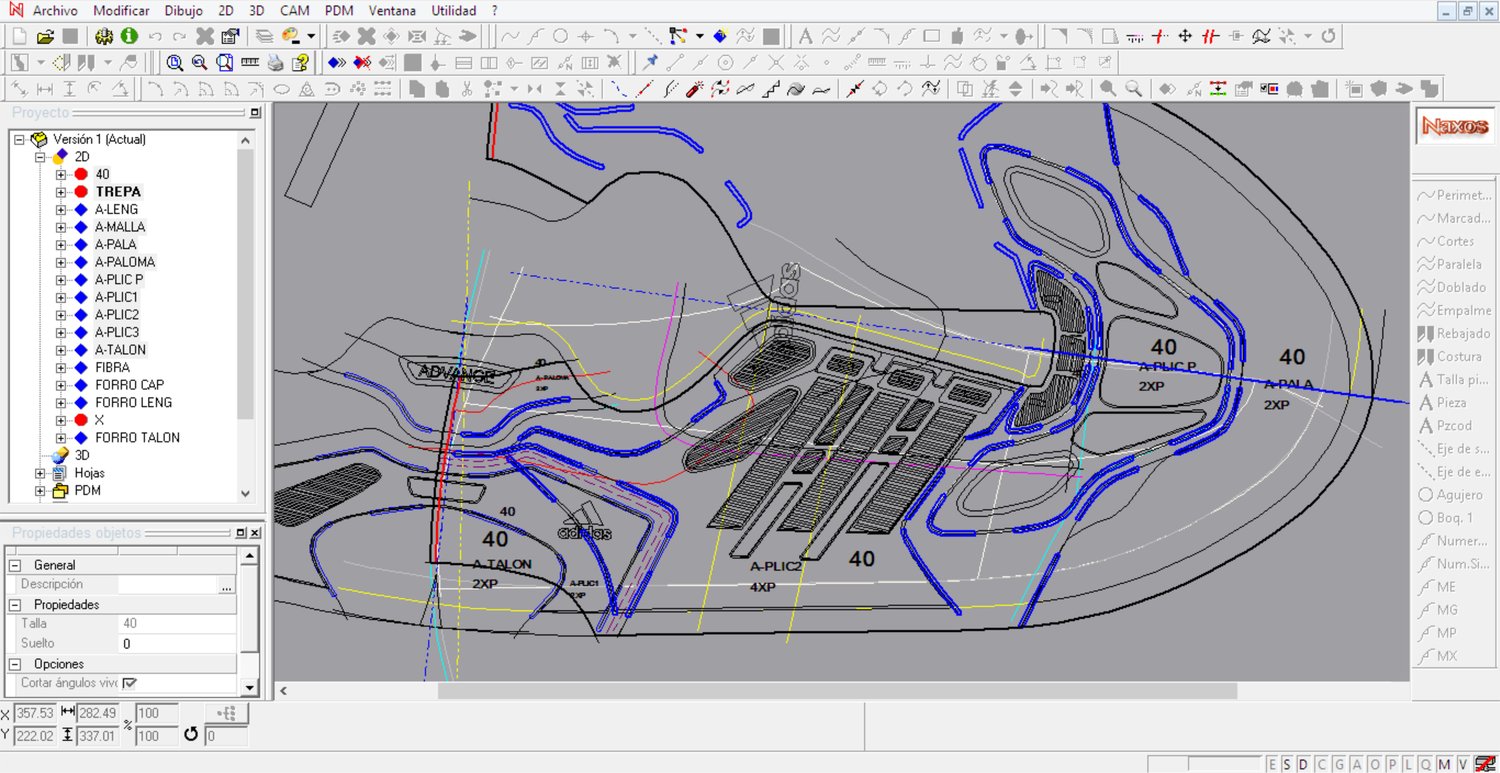
Task: Select the zoom window magnifier tool
Action: 175,63
